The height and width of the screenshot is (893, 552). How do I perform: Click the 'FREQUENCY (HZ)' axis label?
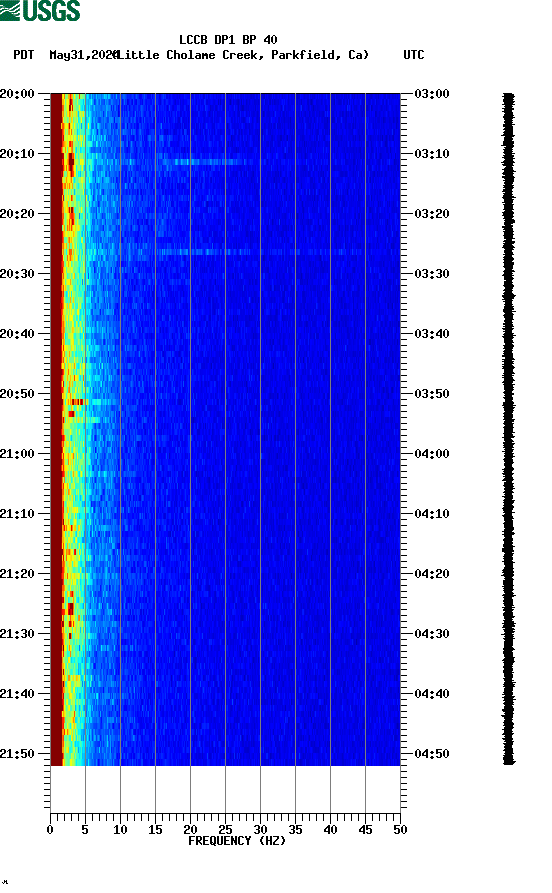(237, 841)
